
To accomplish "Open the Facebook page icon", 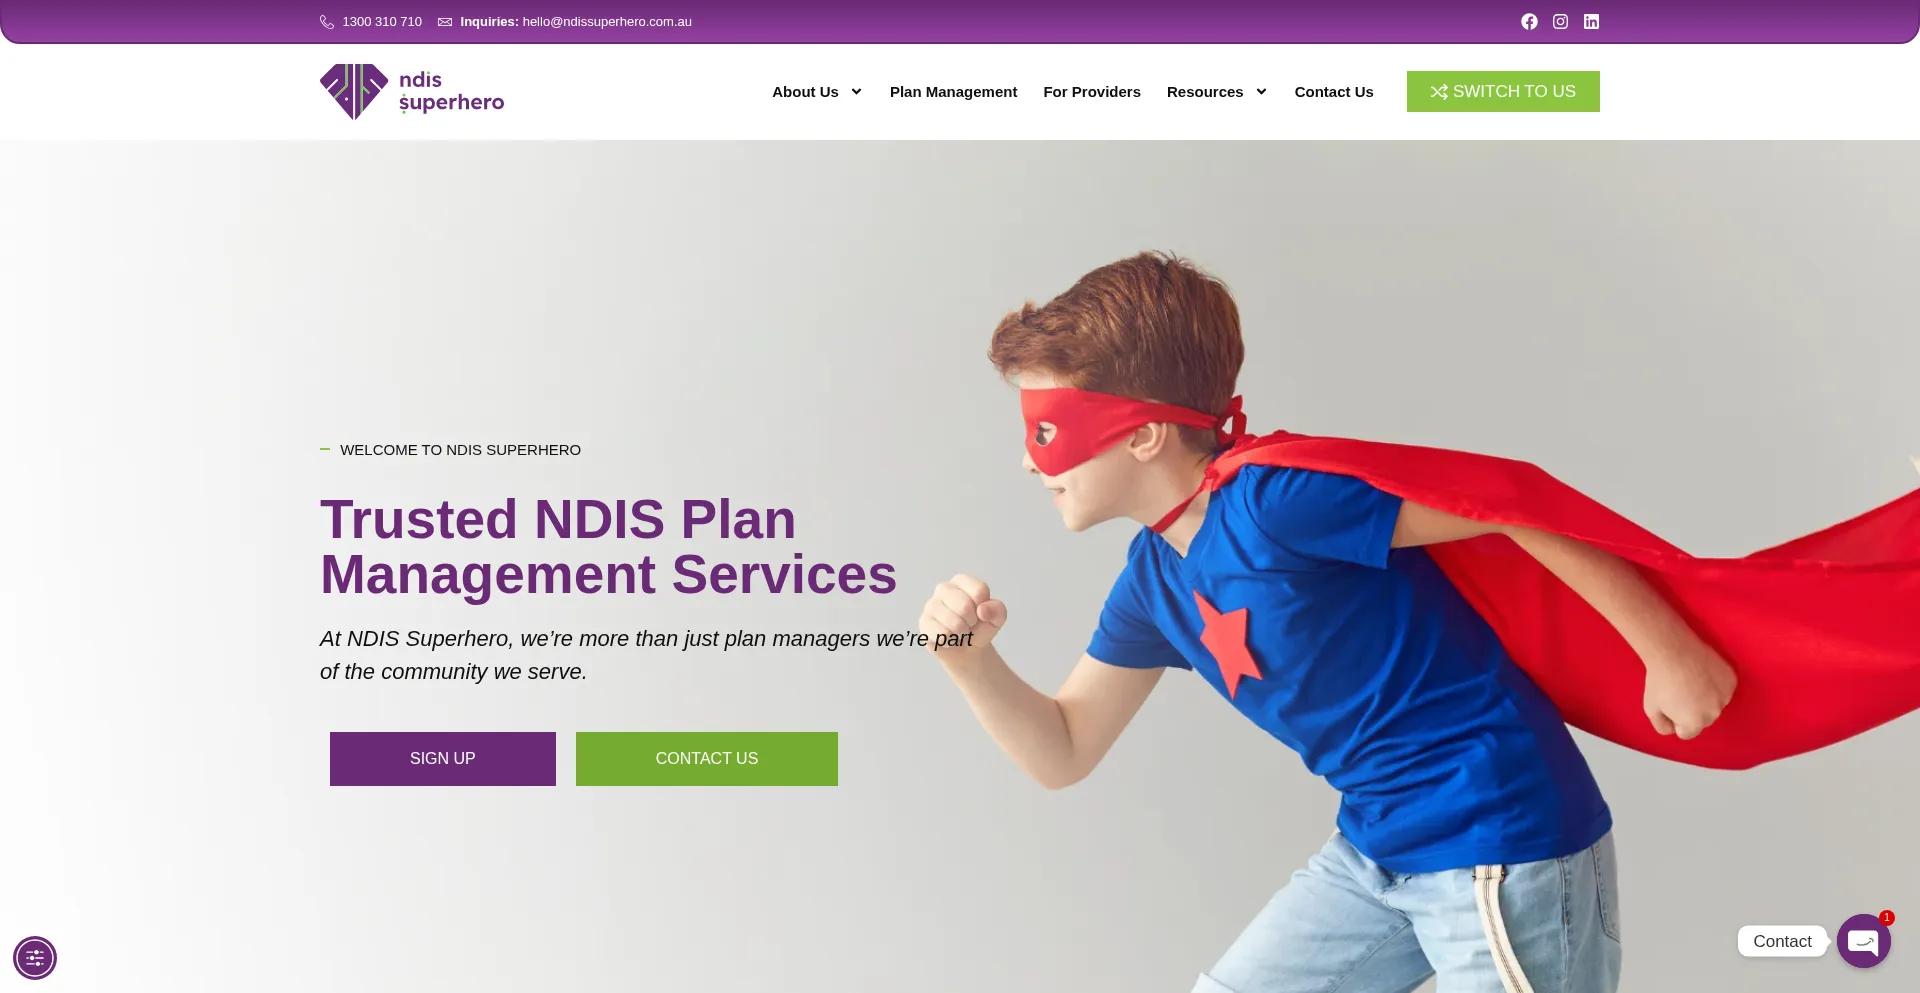I will [1529, 21].
